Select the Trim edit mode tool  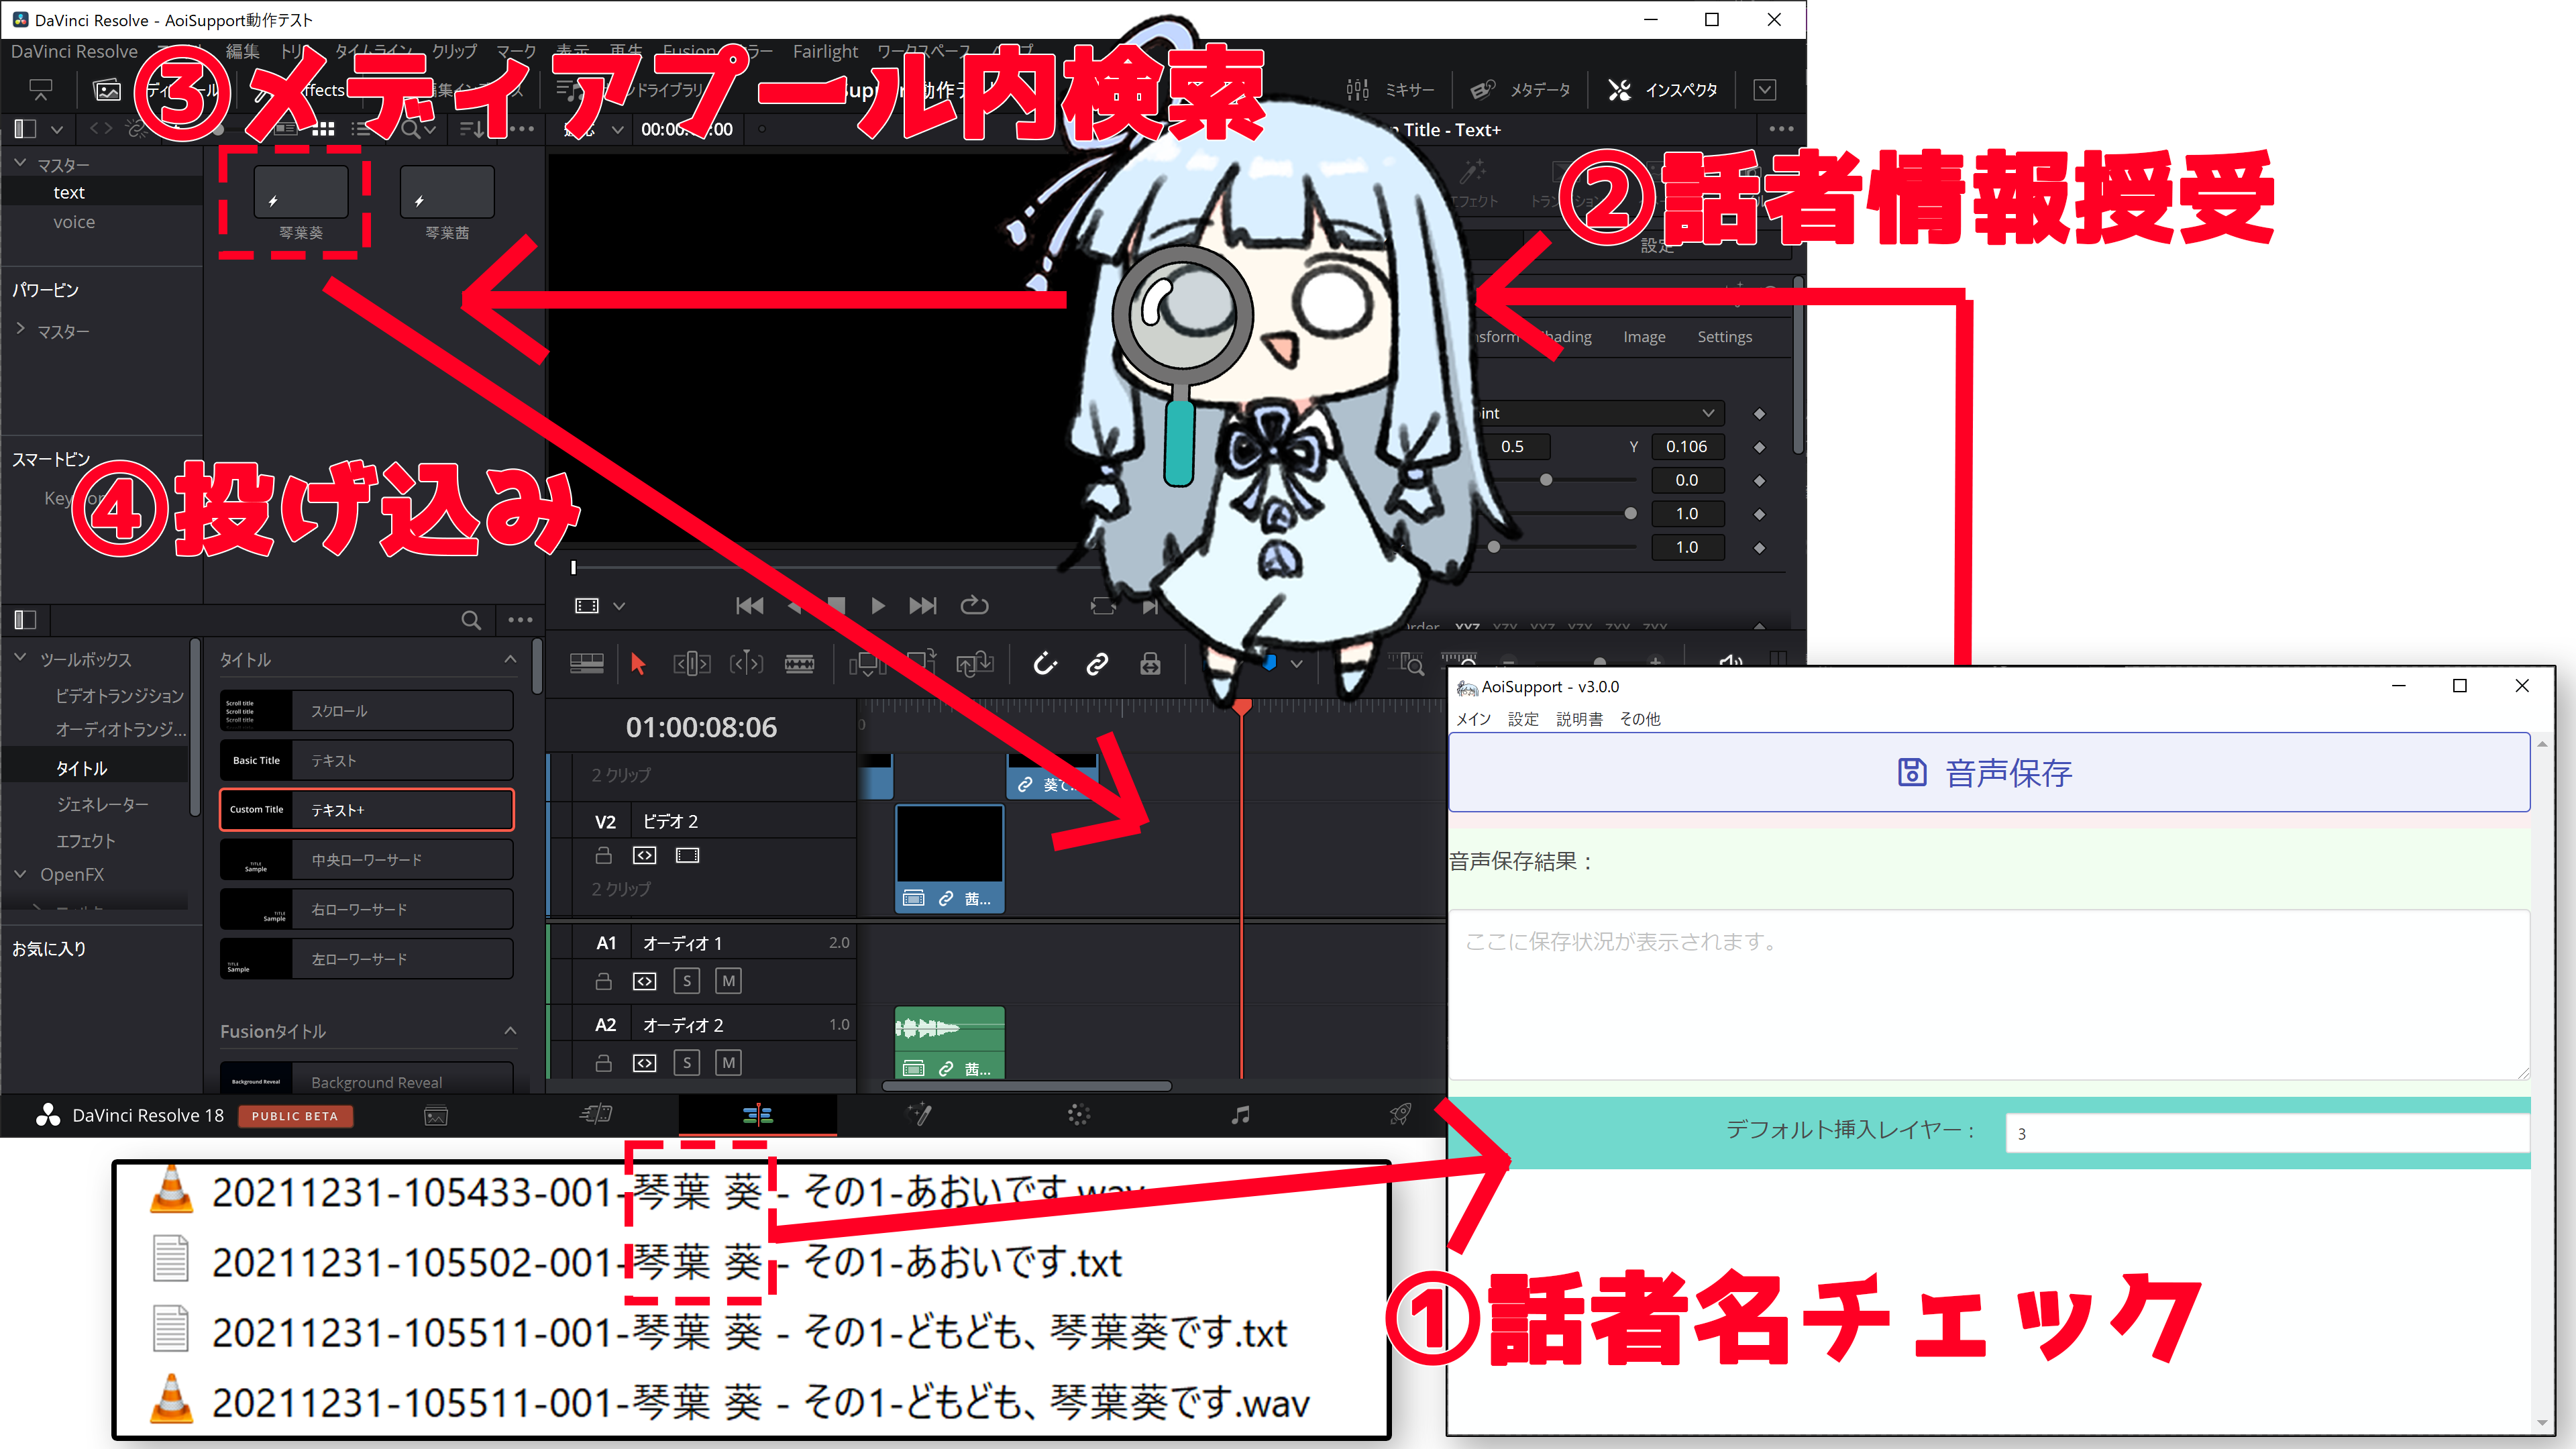click(x=692, y=663)
